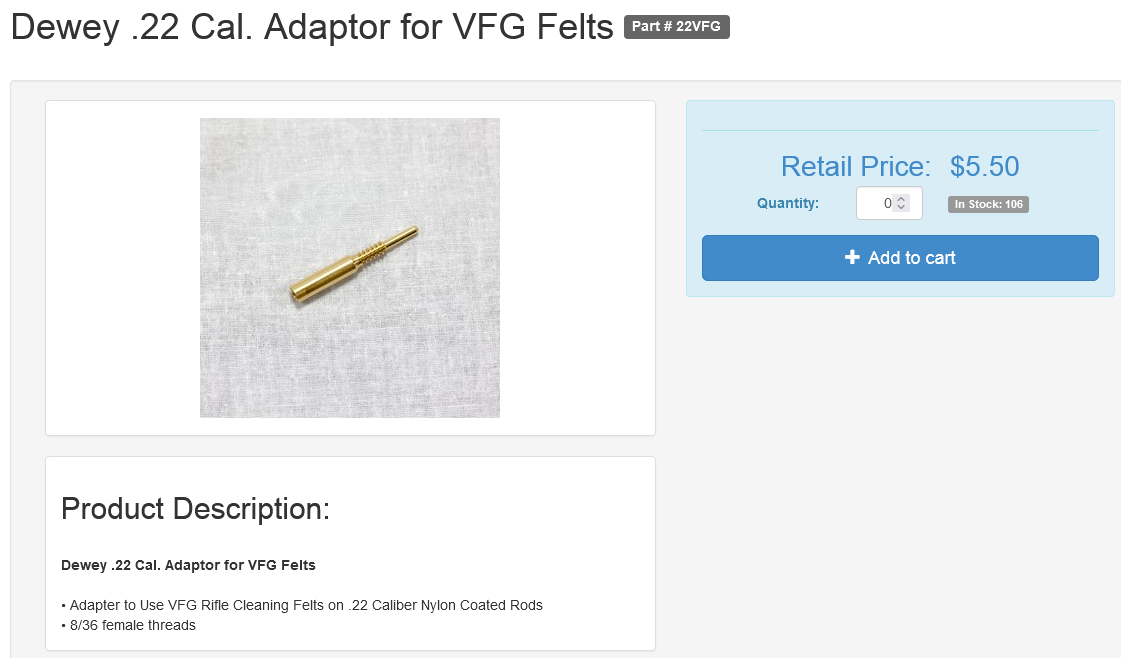The width and height of the screenshot is (1121, 658).
Task: Click the In Stock: 106 badge
Action: pyautogui.click(x=988, y=205)
